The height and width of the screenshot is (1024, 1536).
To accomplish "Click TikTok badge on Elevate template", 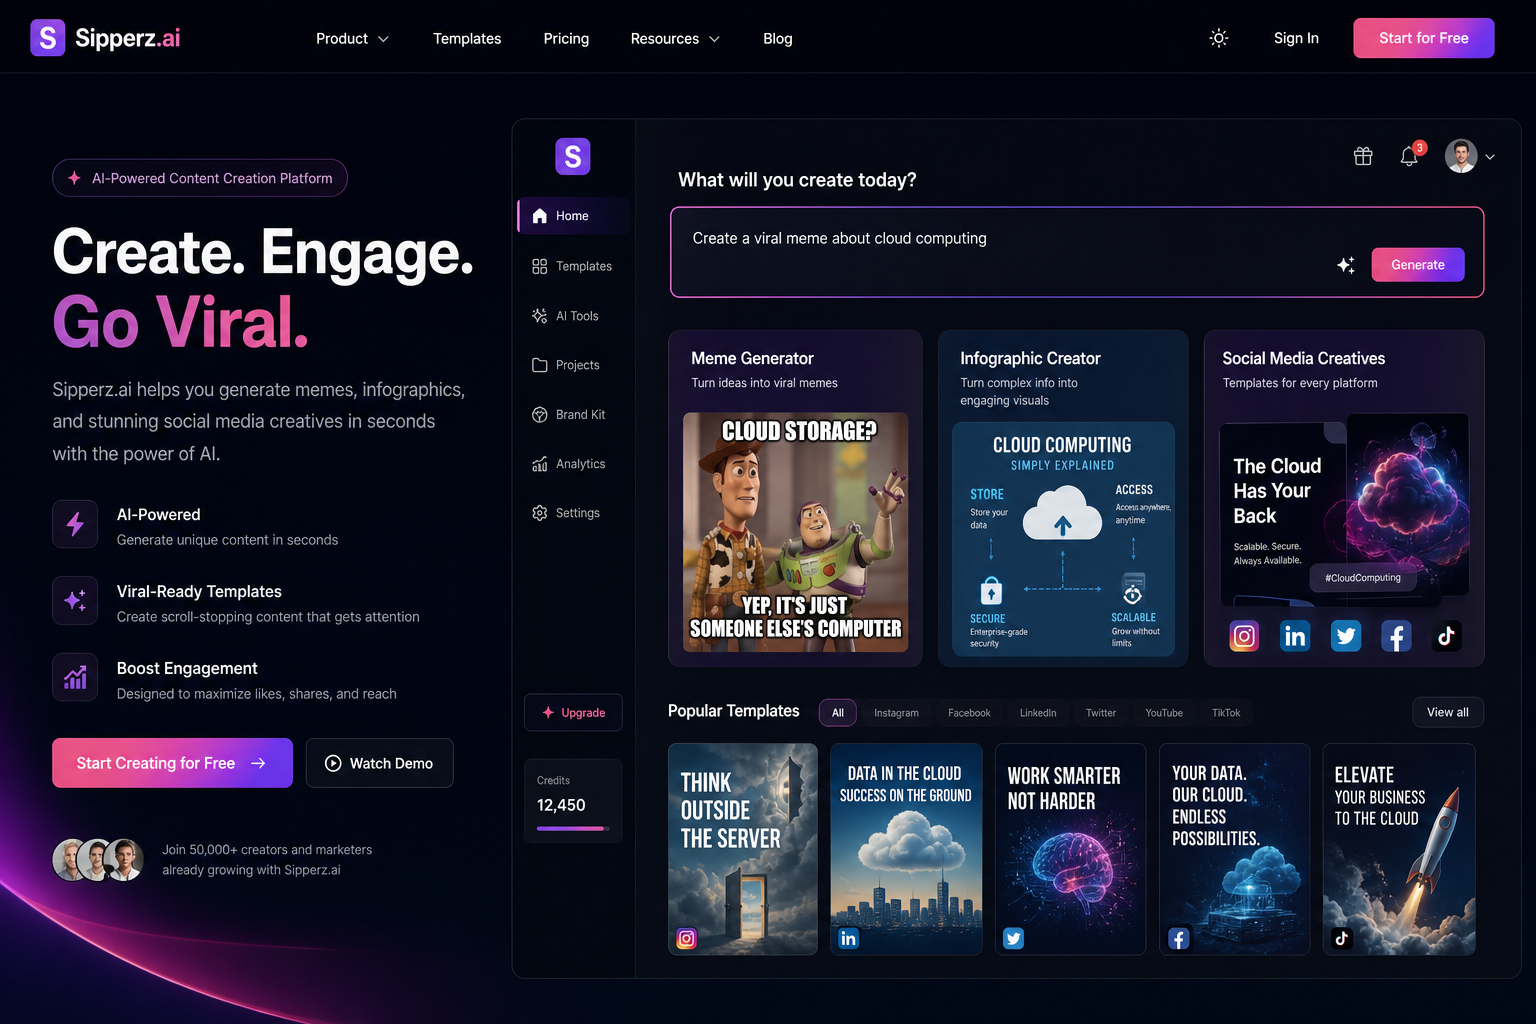I will [x=1342, y=939].
